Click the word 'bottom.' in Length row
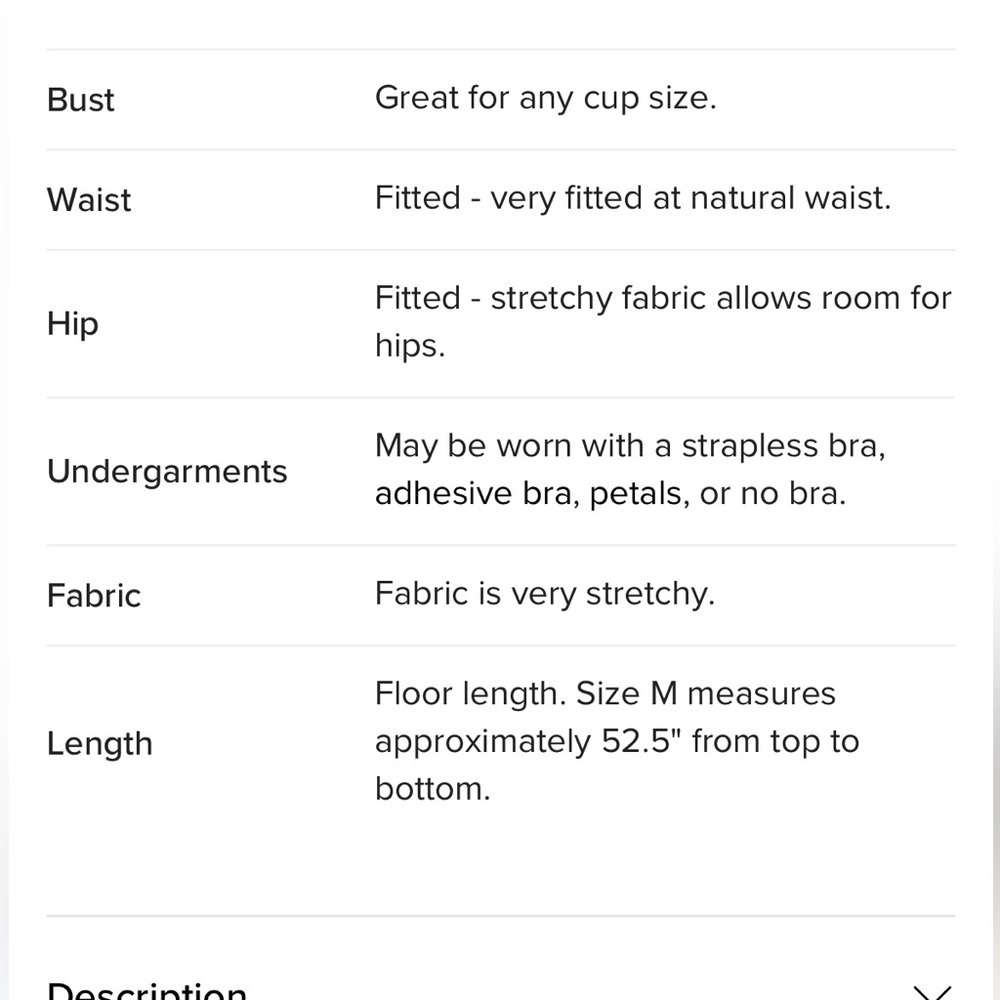The height and width of the screenshot is (1000, 1000). (432, 789)
